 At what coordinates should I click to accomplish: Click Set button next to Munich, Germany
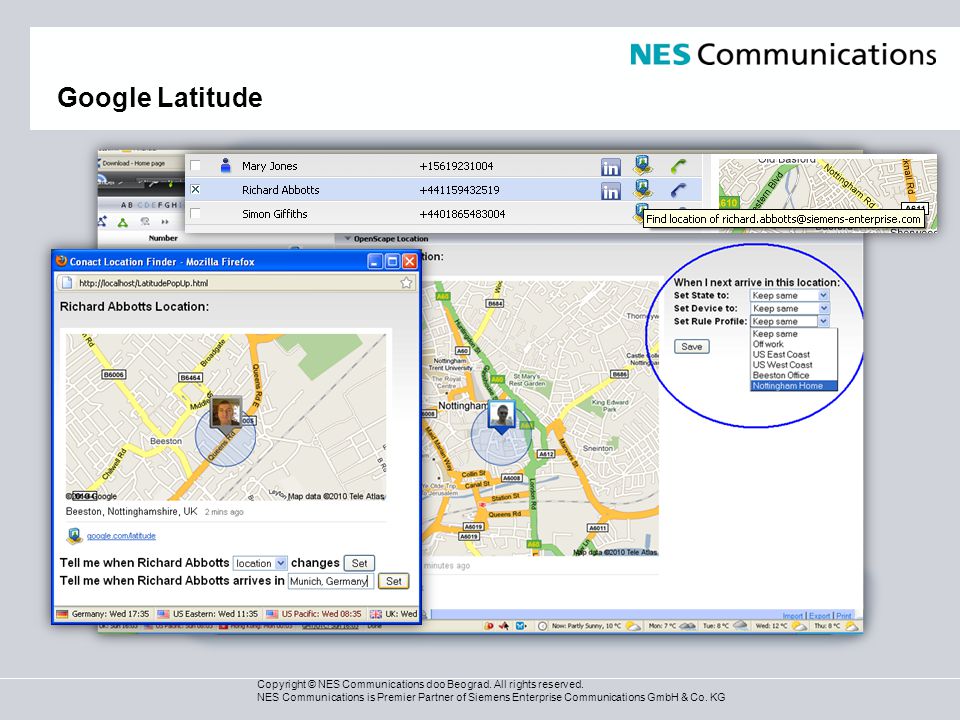tap(394, 581)
